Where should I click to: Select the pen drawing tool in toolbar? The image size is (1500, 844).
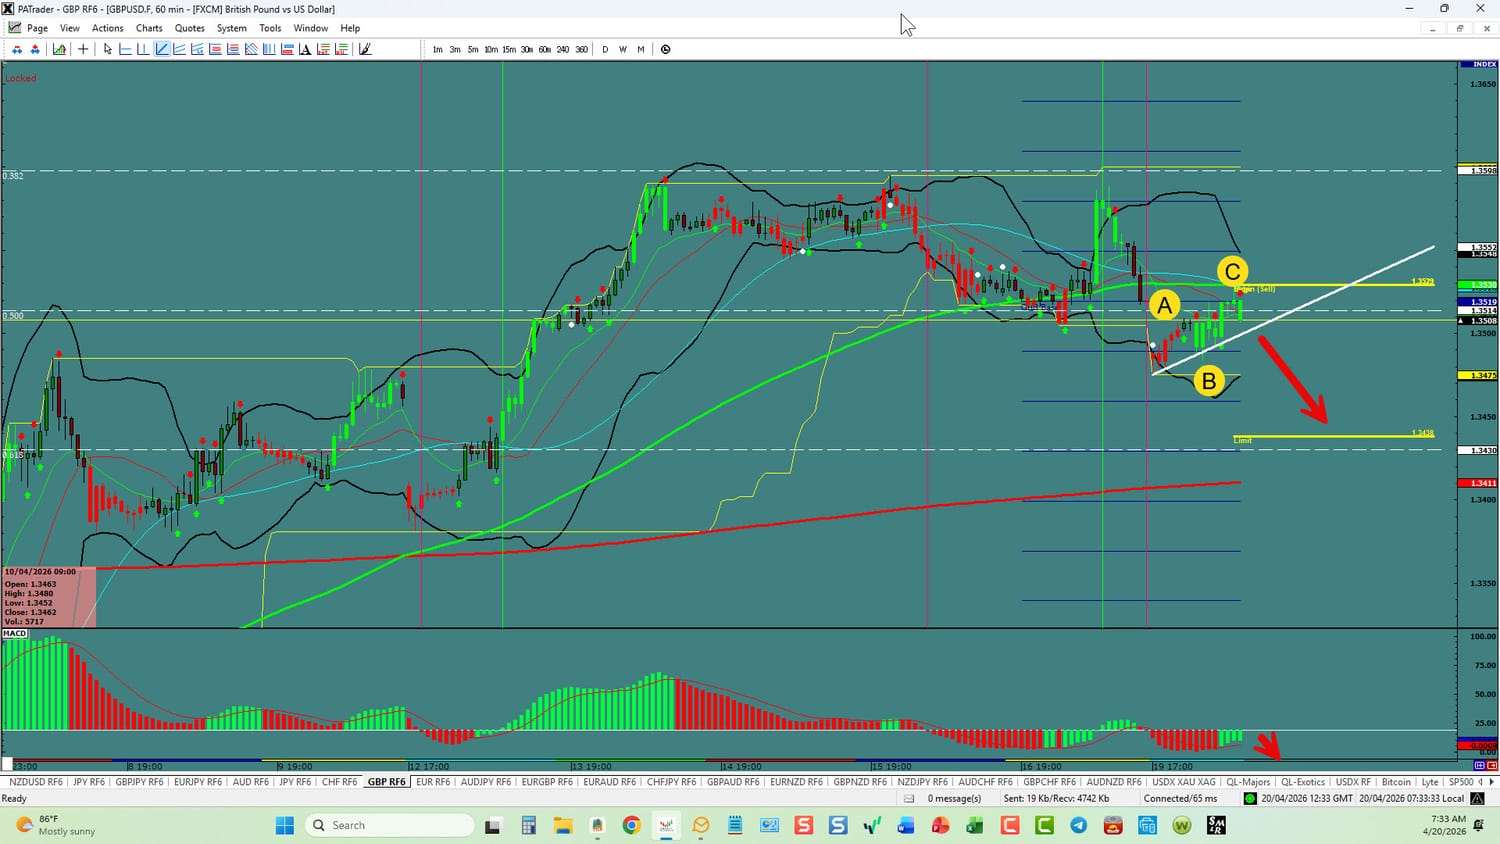pos(365,49)
